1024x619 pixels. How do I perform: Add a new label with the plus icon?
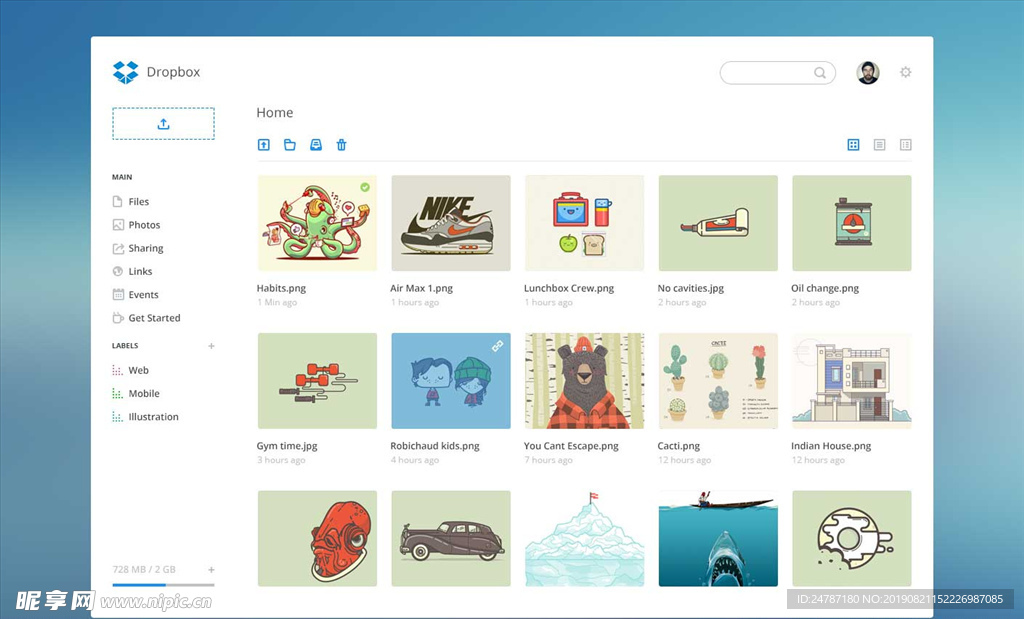coord(211,346)
